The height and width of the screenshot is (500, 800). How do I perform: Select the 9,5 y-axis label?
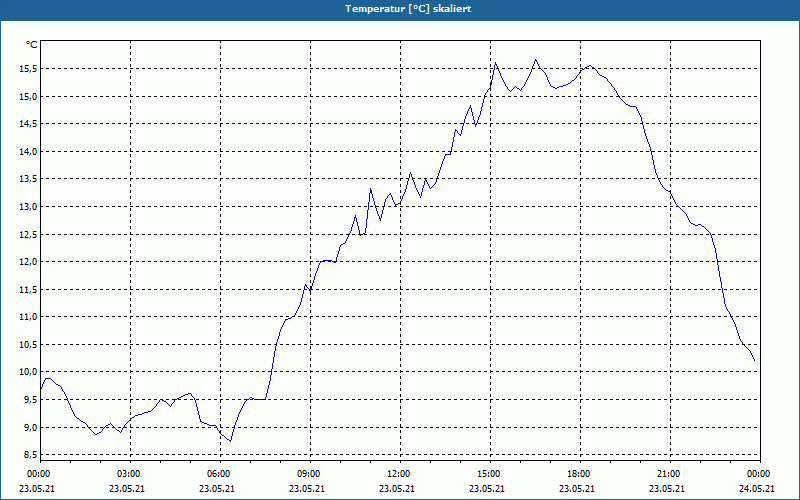30,399
